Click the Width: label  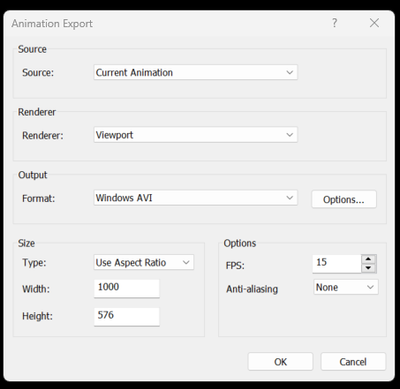click(x=36, y=289)
